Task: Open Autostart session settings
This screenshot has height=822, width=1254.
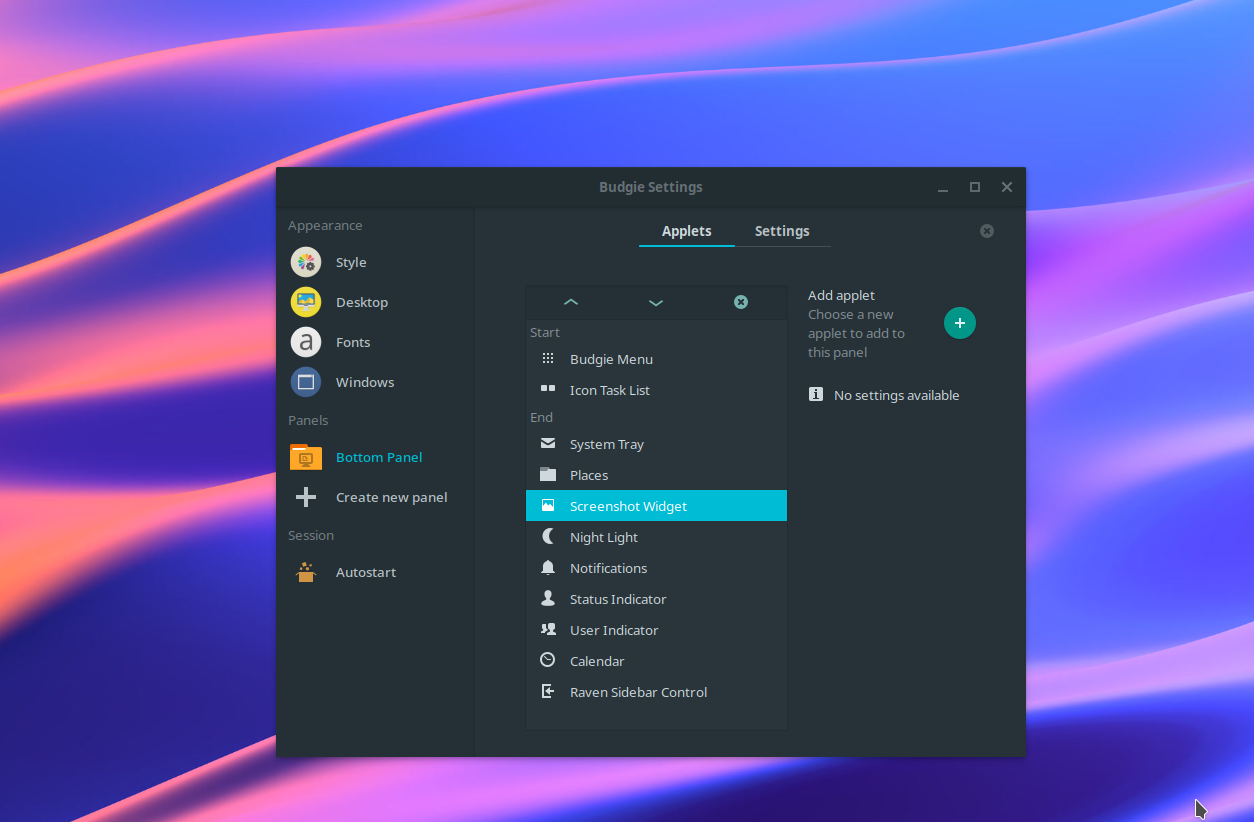Action: (x=366, y=573)
